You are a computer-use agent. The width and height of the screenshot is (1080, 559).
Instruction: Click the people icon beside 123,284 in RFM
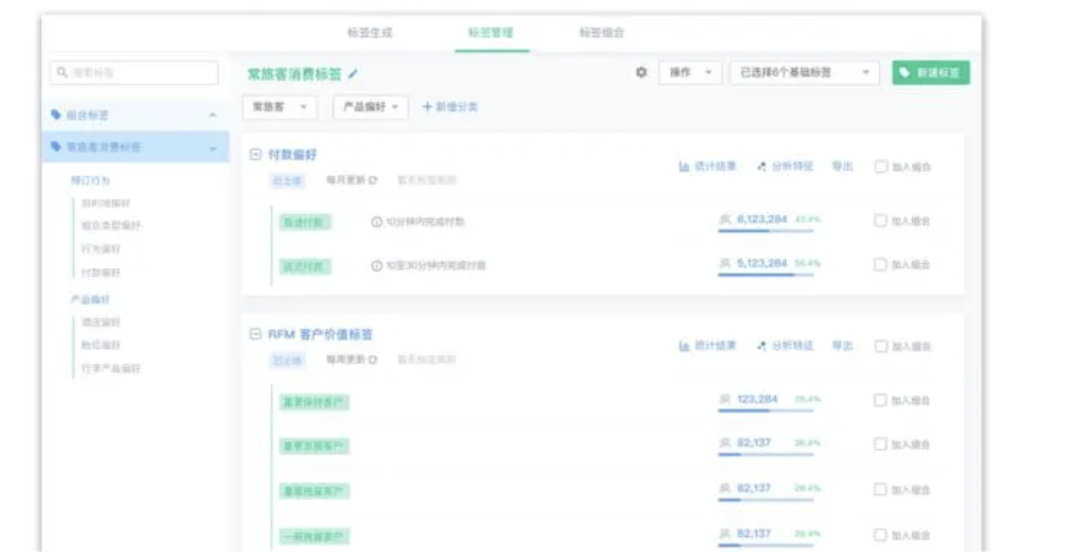(725, 399)
